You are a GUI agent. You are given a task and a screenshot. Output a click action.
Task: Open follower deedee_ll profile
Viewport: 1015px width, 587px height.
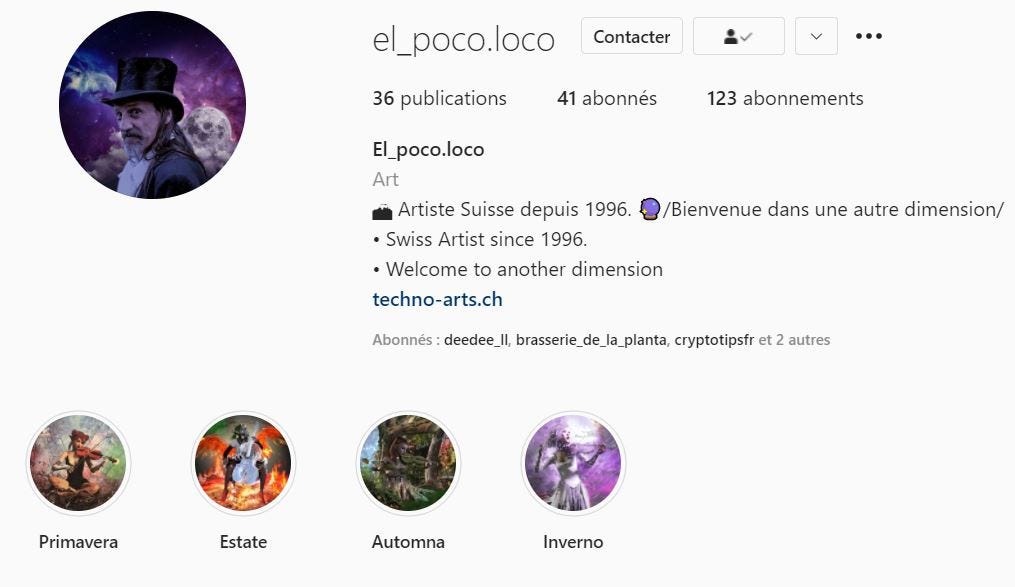coord(476,340)
